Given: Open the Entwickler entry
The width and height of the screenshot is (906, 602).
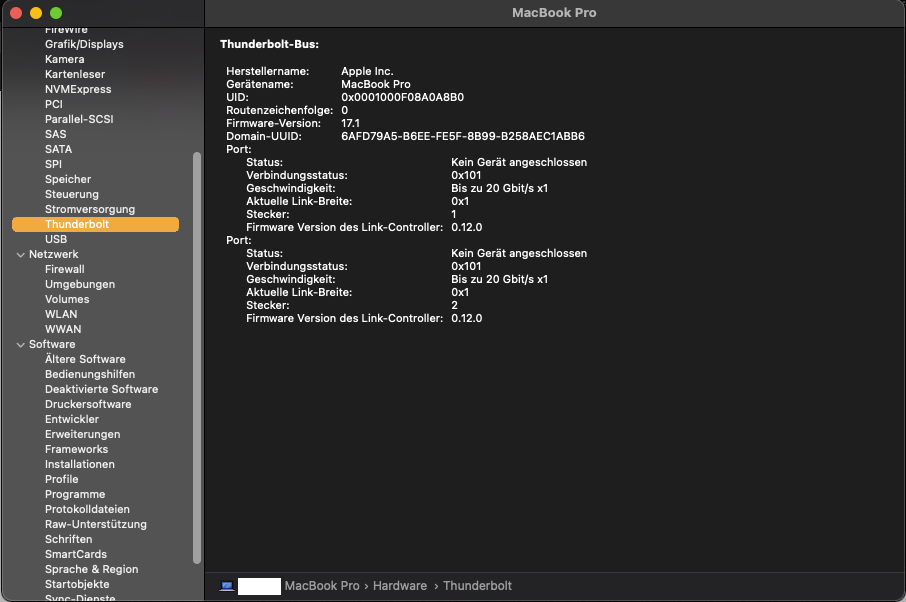Looking at the screenshot, I should [x=72, y=420].
